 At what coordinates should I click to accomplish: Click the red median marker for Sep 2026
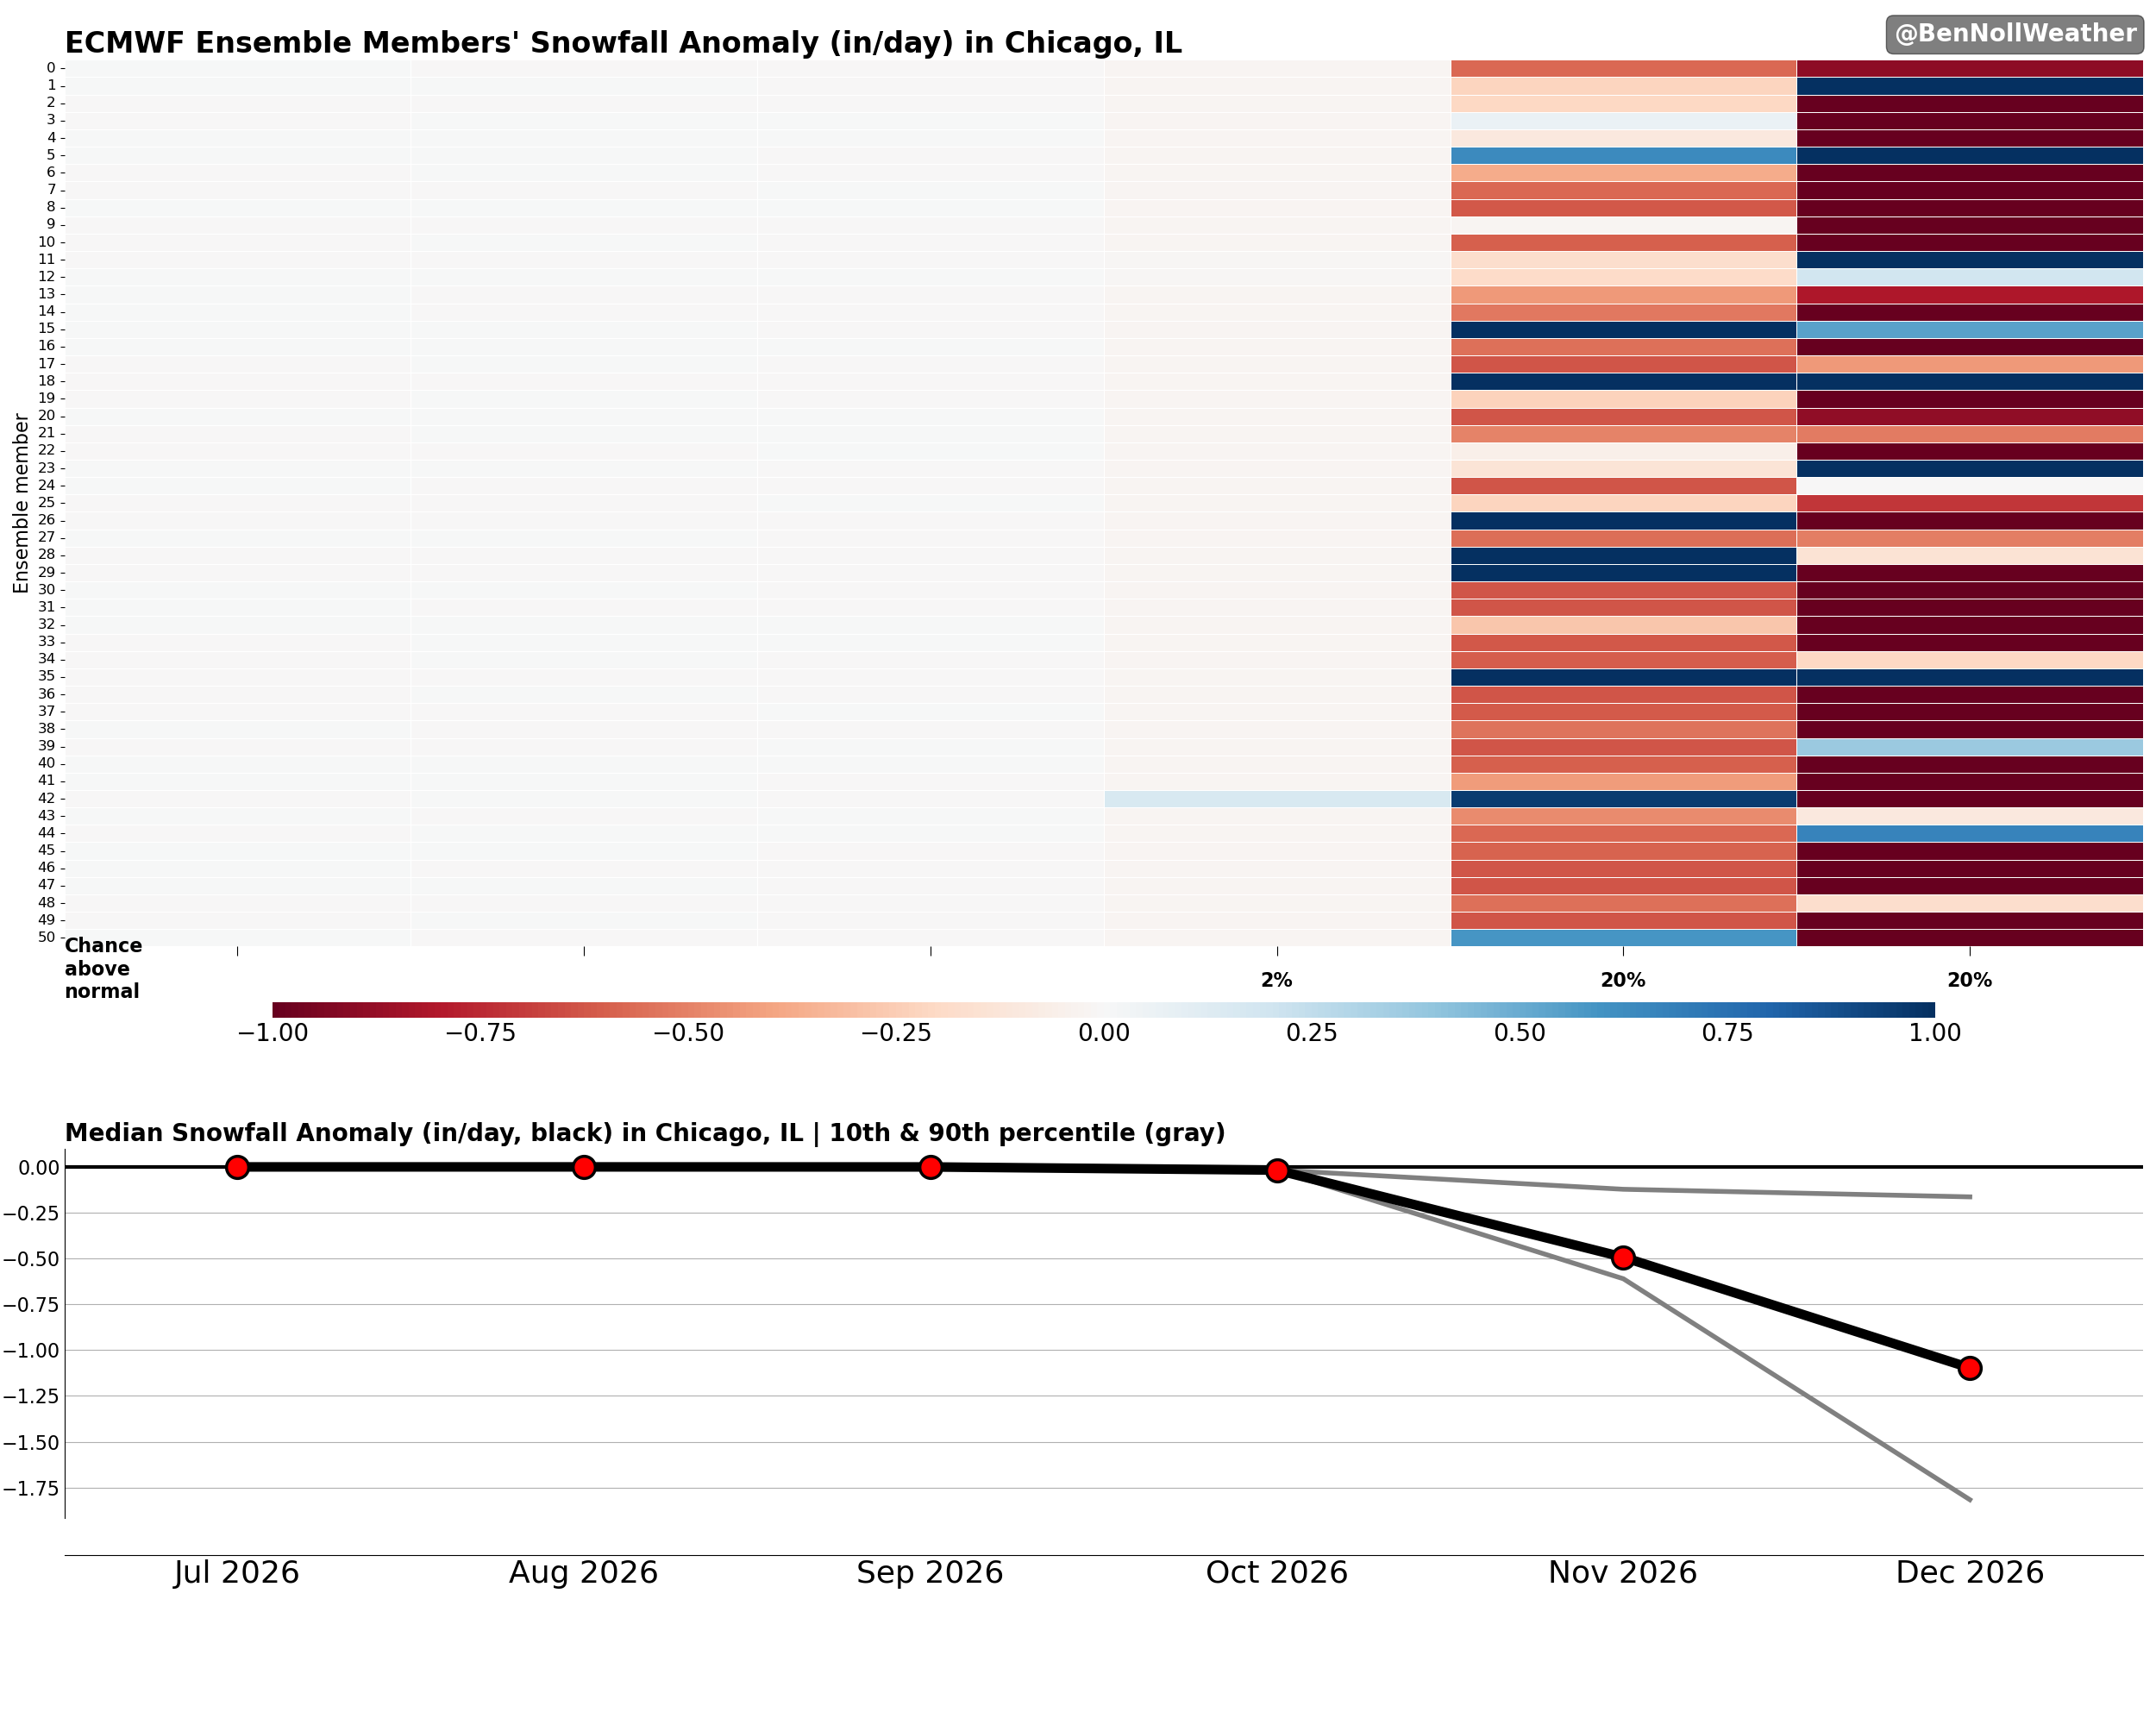pyautogui.click(x=930, y=1167)
